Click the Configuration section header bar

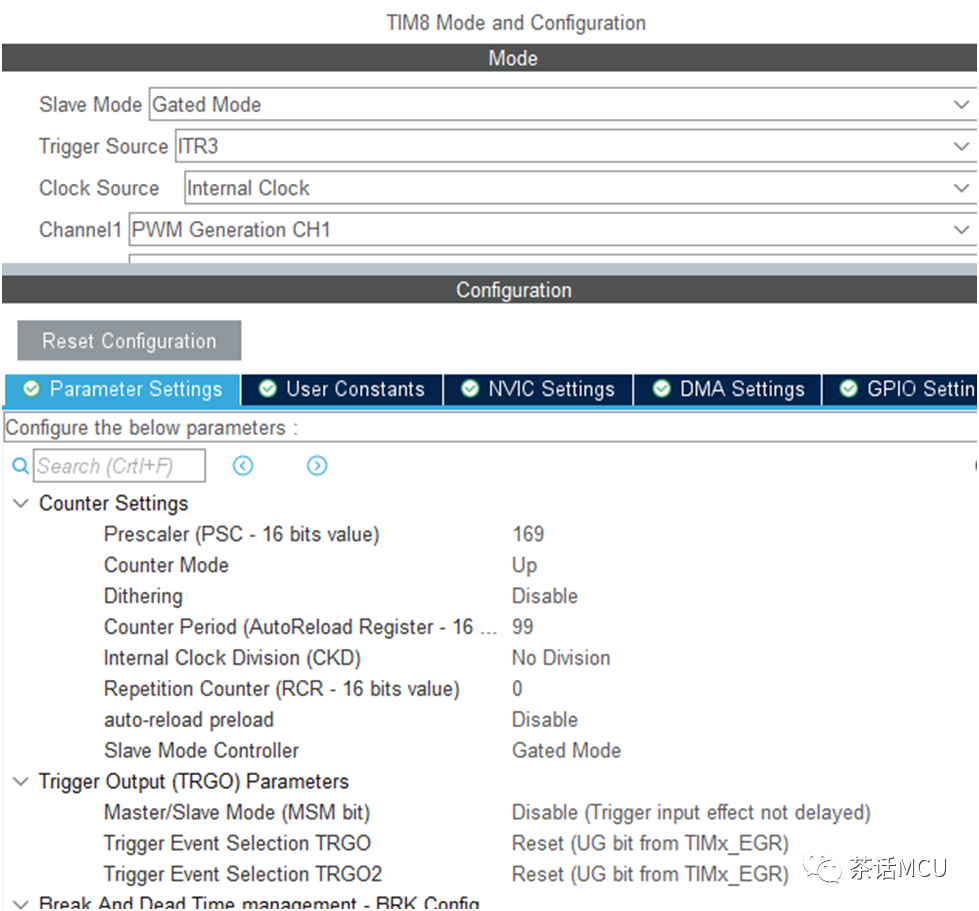point(490,290)
